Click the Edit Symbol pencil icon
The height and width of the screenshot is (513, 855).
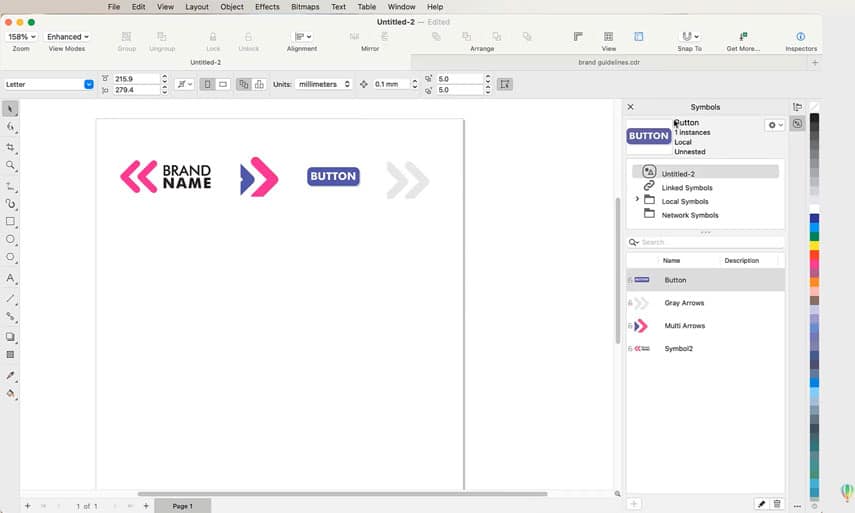[761, 504]
